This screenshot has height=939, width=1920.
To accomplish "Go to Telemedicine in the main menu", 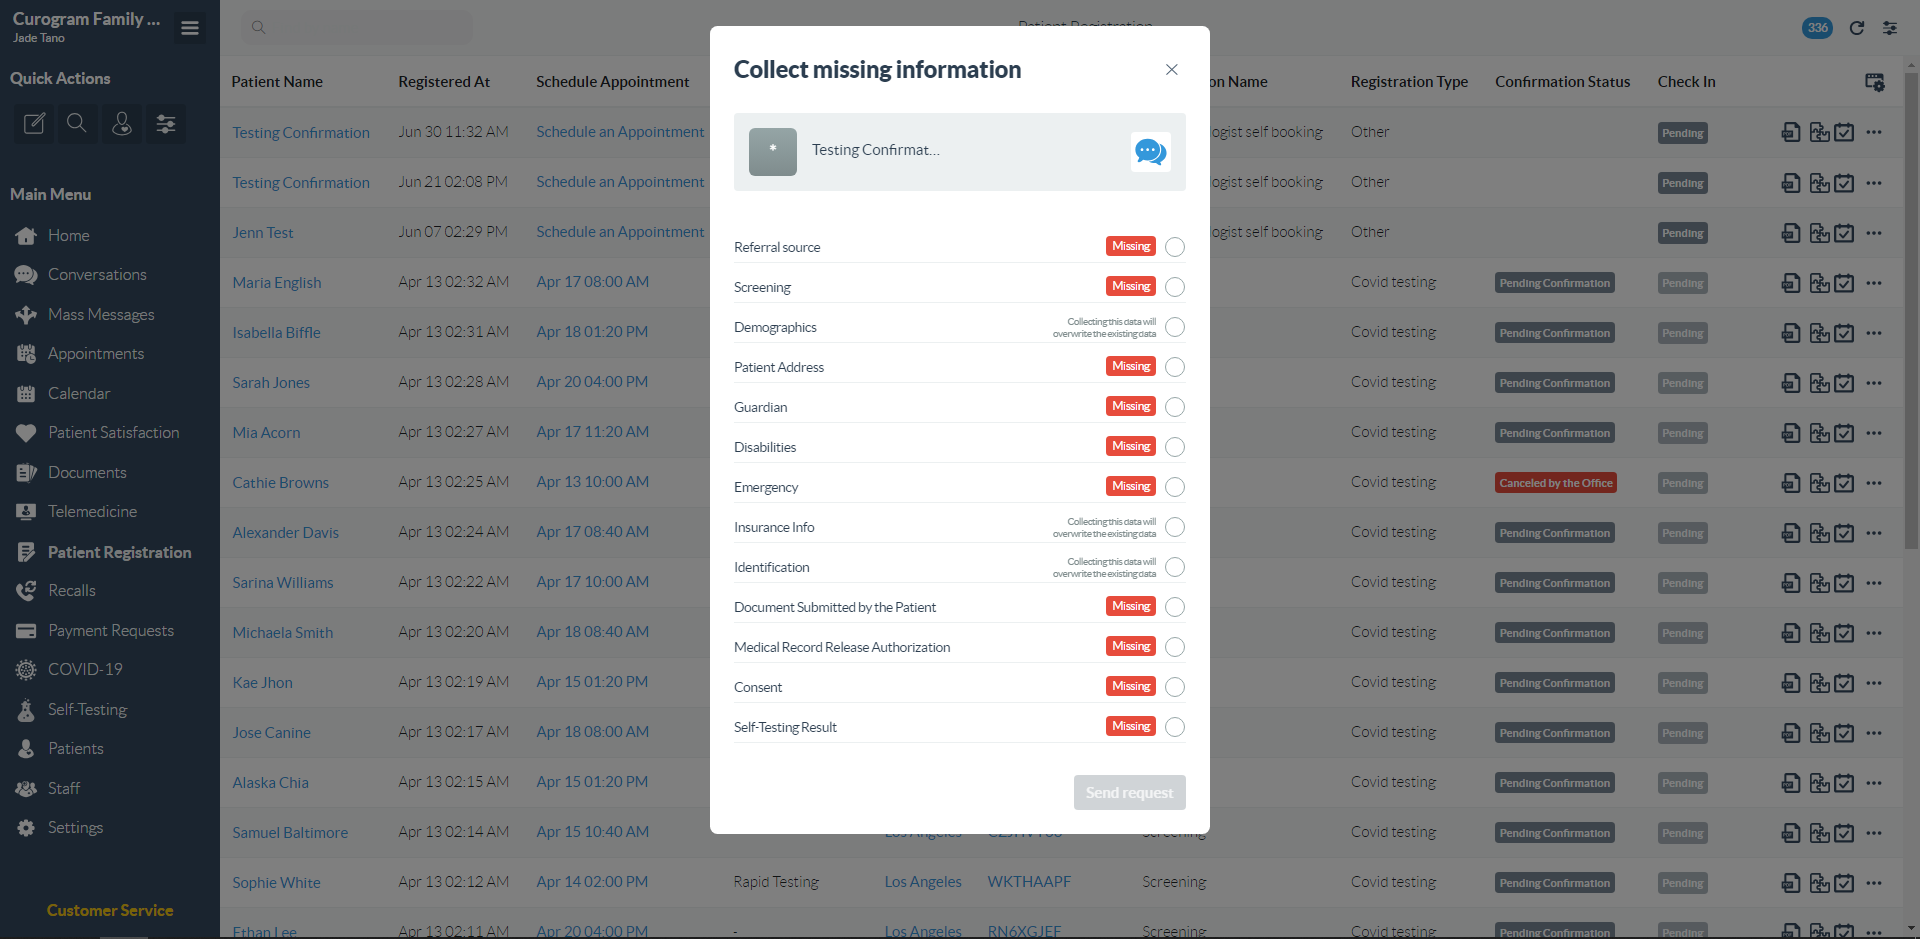I will 92,512.
